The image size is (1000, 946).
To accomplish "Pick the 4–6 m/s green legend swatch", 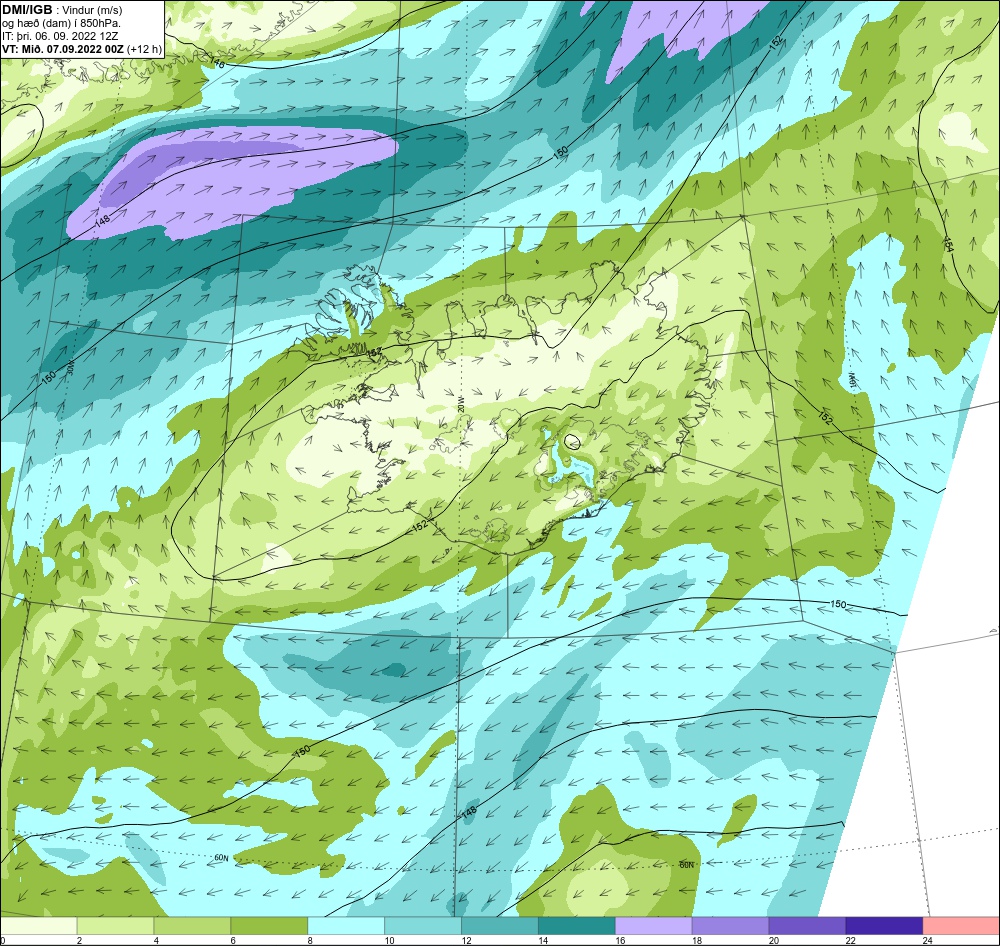I will click(193, 926).
